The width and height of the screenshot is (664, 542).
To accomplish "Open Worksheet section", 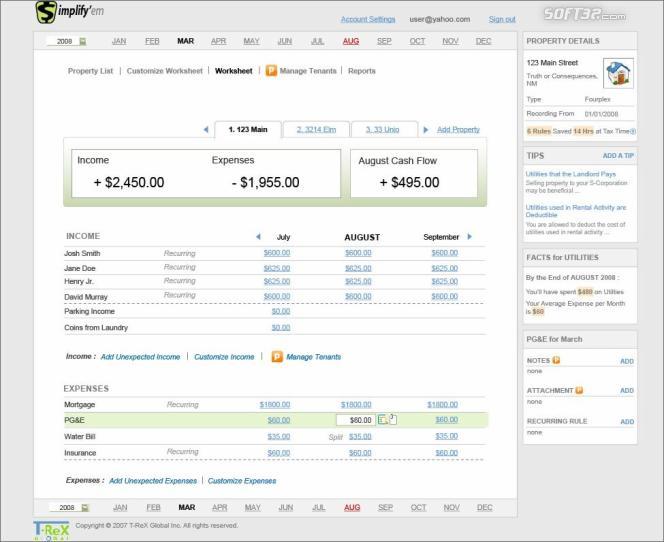I will (x=234, y=71).
